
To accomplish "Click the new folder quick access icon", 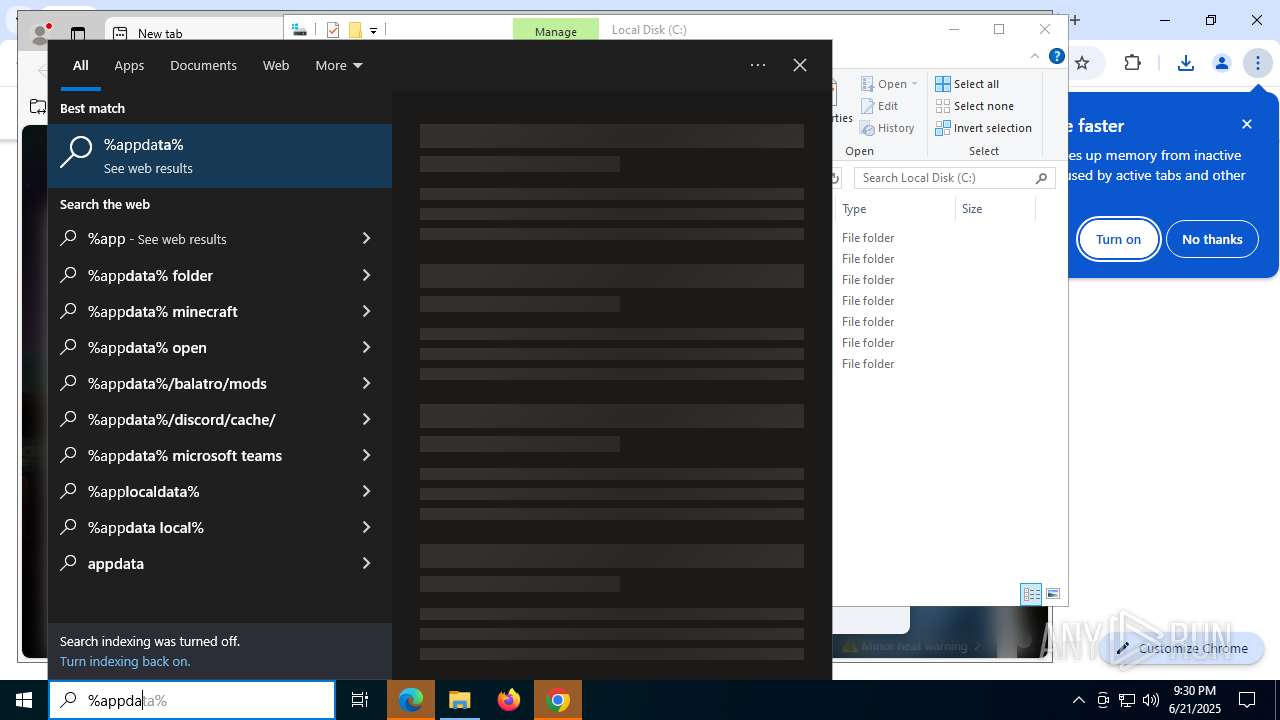I will coord(355,30).
